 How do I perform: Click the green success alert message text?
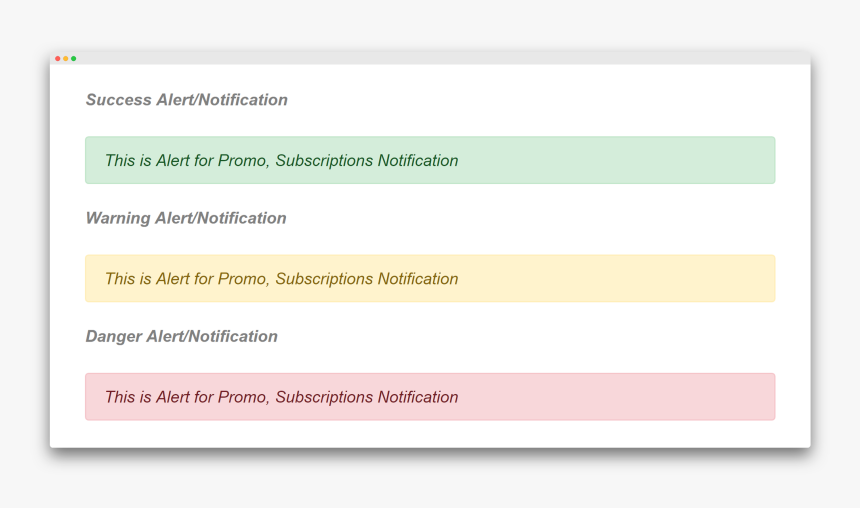[281, 161]
